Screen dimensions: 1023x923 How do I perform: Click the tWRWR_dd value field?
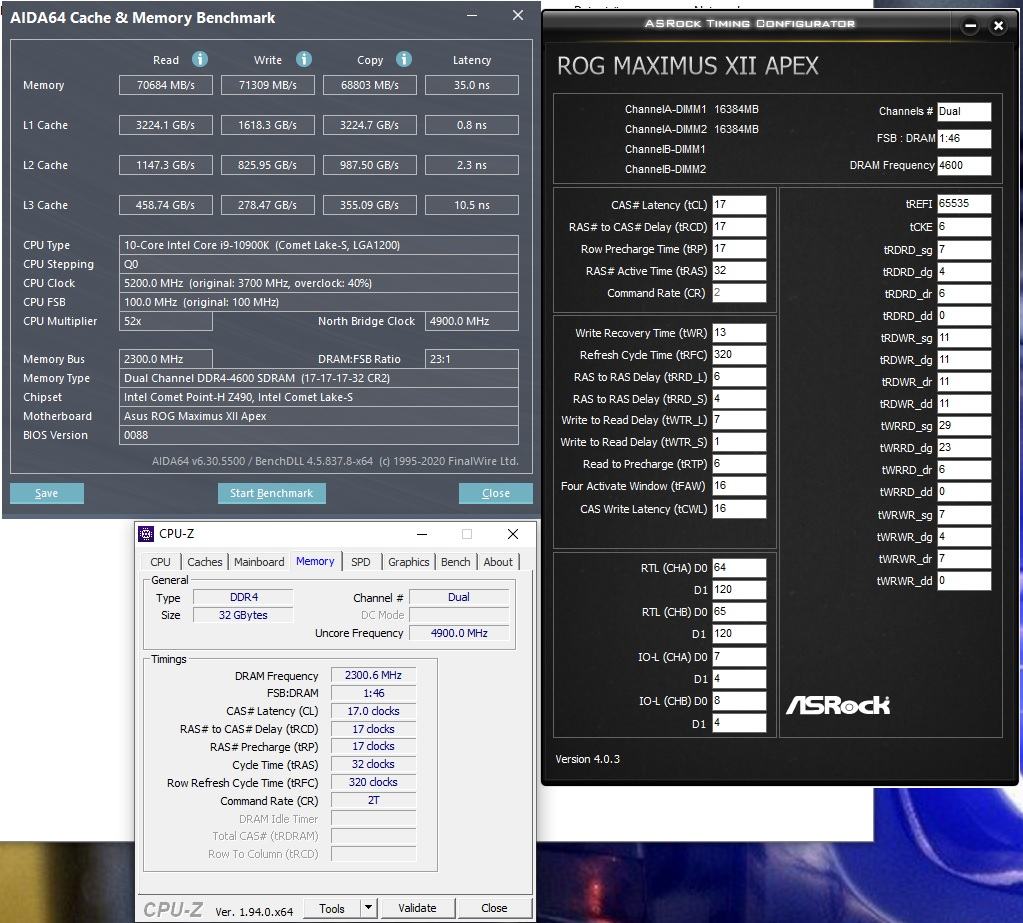pyautogui.click(x=964, y=581)
